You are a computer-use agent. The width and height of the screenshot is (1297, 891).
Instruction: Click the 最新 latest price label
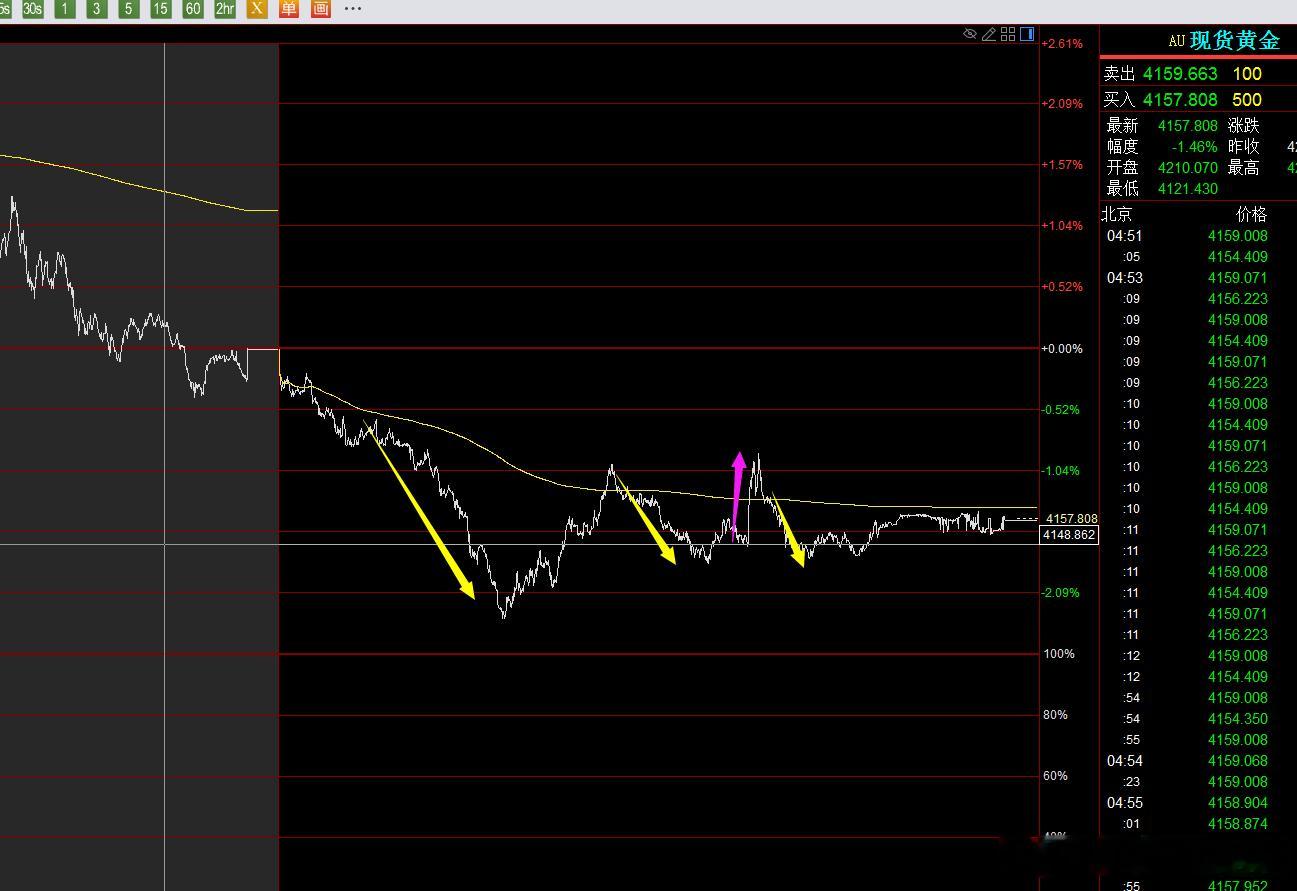1122,126
